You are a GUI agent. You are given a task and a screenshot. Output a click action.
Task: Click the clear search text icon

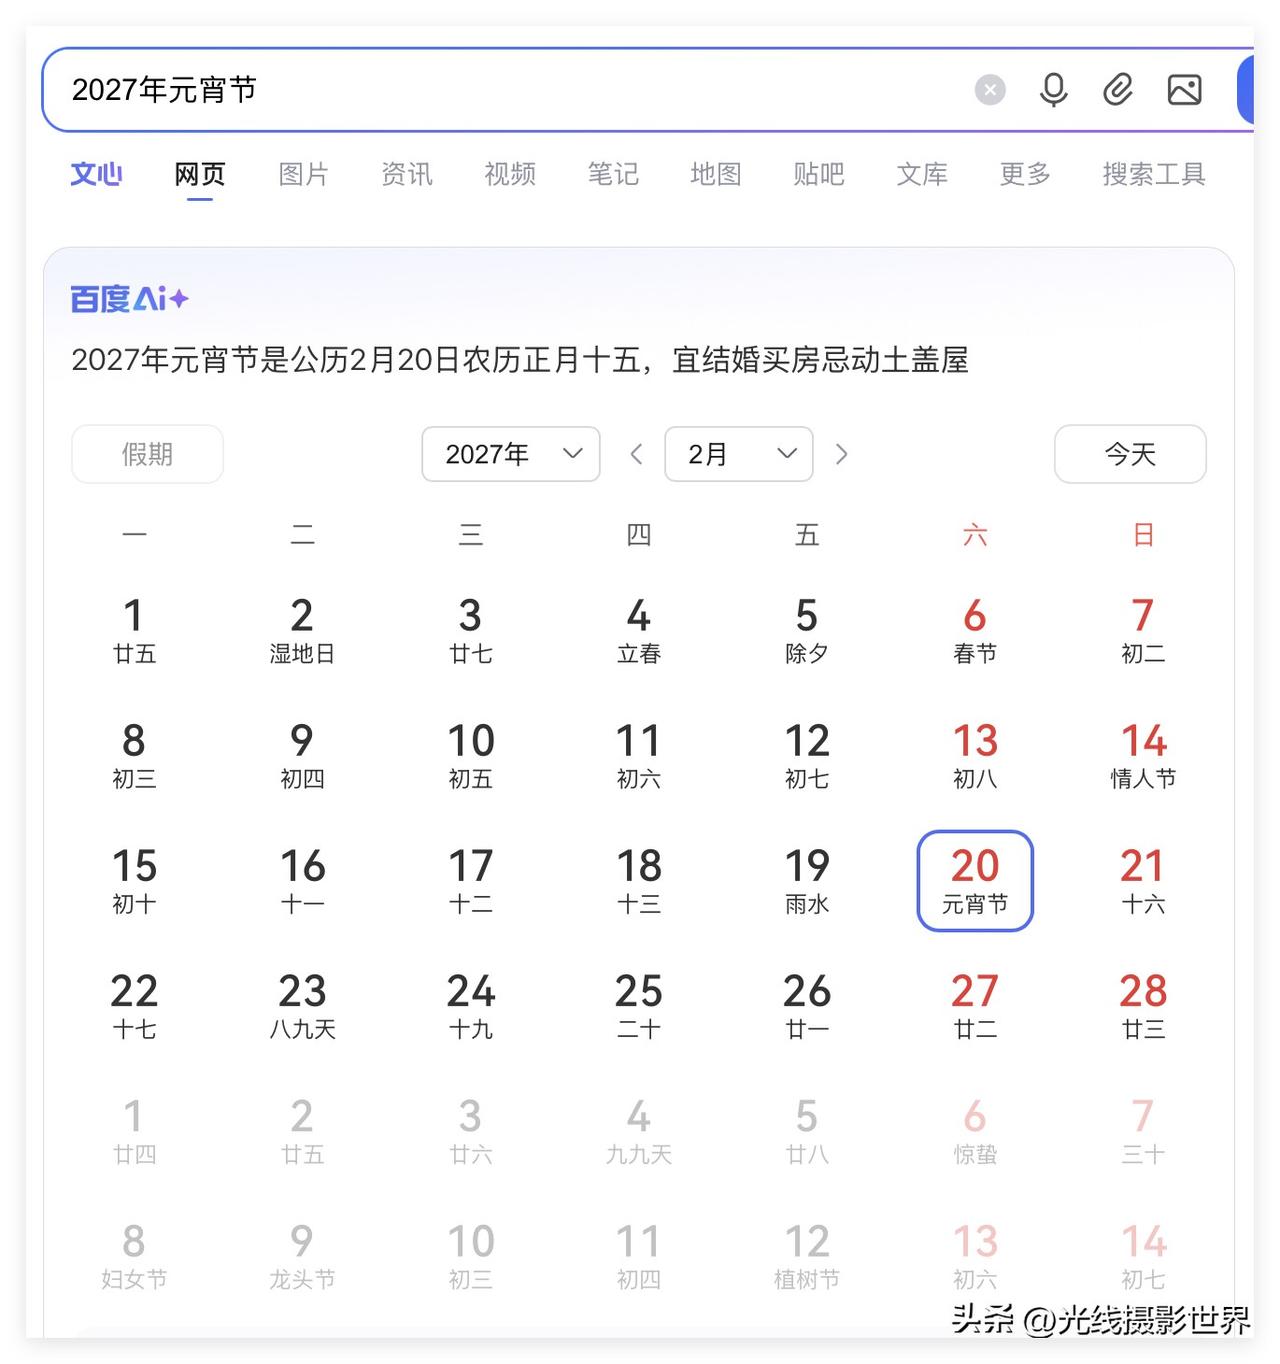(990, 89)
